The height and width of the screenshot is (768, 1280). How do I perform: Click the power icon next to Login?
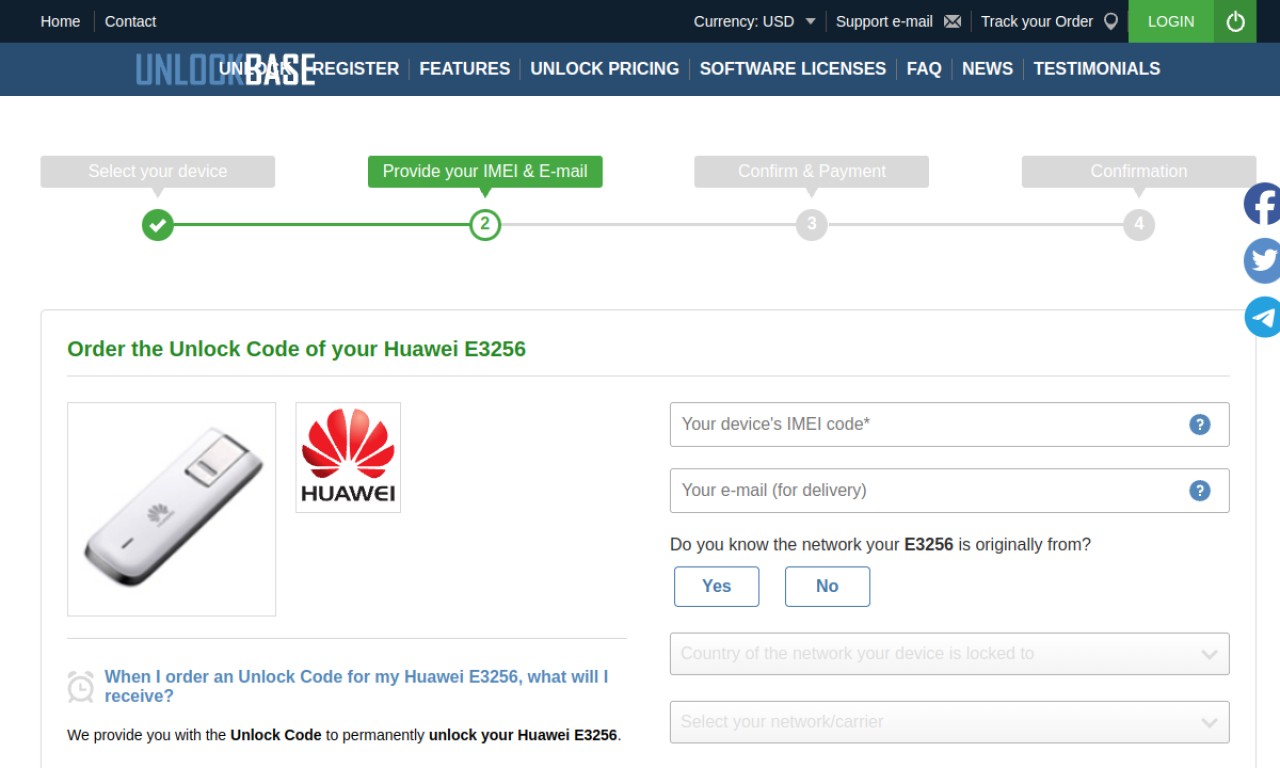click(x=1235, y=21)
